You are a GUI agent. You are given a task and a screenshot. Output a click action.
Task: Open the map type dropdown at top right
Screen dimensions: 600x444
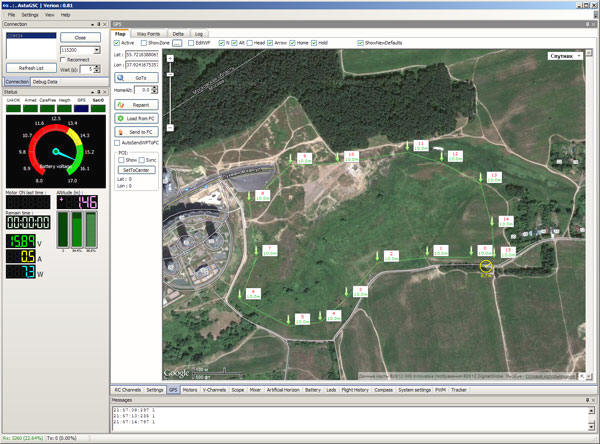[x=566, y=56]
